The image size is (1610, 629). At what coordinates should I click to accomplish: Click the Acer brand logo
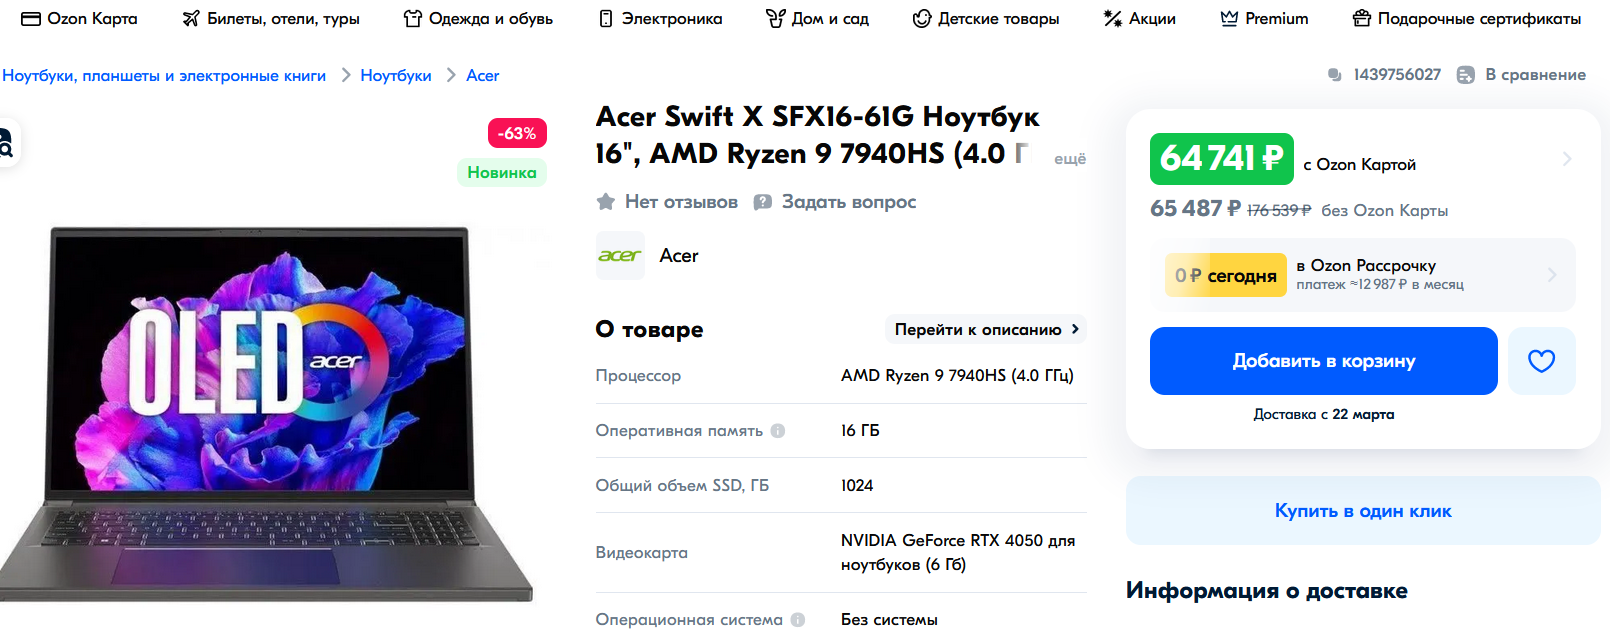pos(620,256)
